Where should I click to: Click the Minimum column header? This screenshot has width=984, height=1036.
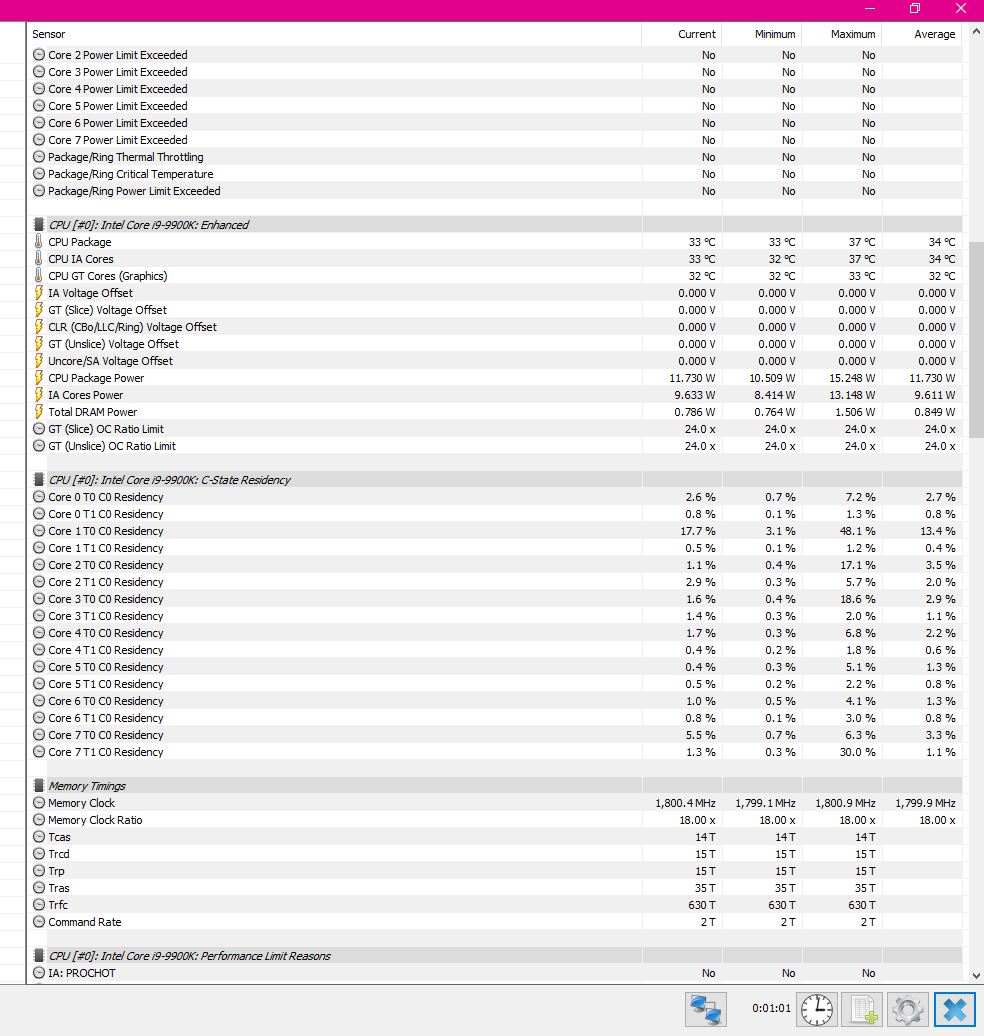click(x=761, y=34)
